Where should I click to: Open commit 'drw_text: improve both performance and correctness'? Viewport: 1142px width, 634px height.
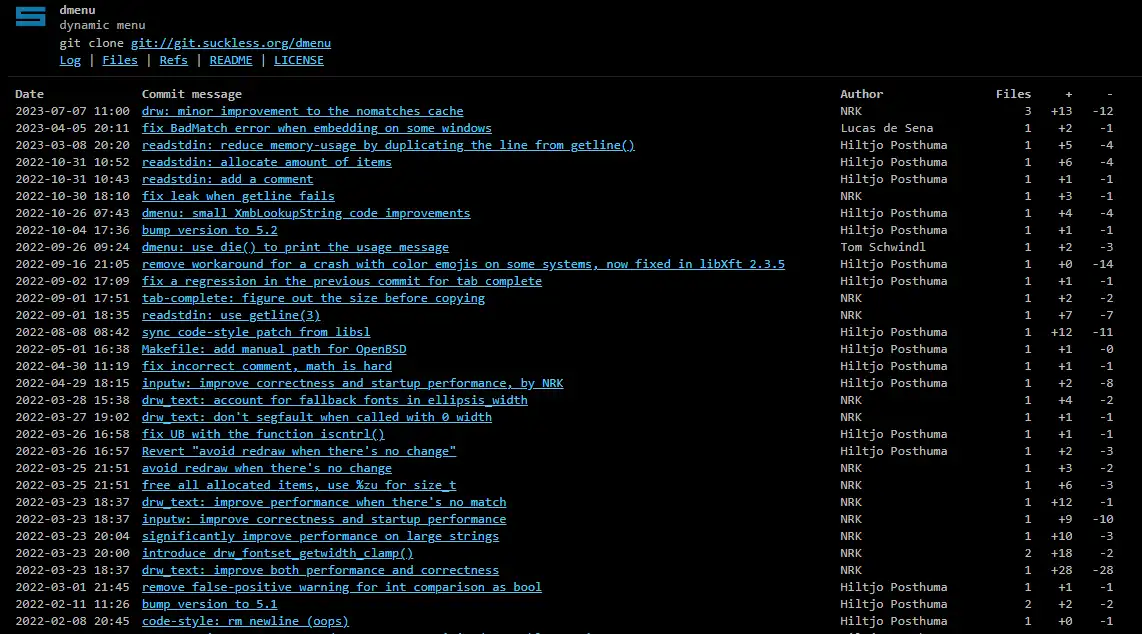(x=320, y=571)
